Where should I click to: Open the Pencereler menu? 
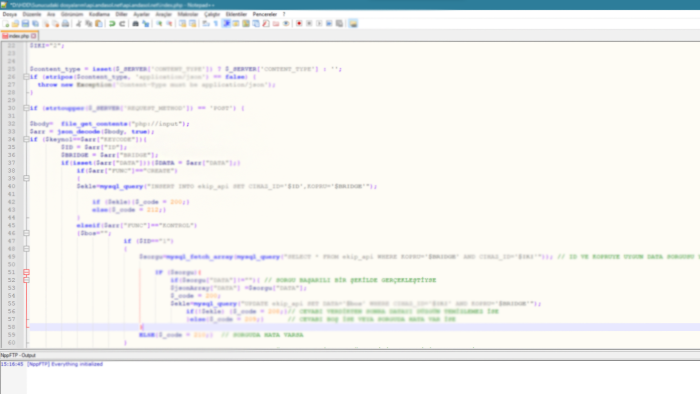point(265,14)
